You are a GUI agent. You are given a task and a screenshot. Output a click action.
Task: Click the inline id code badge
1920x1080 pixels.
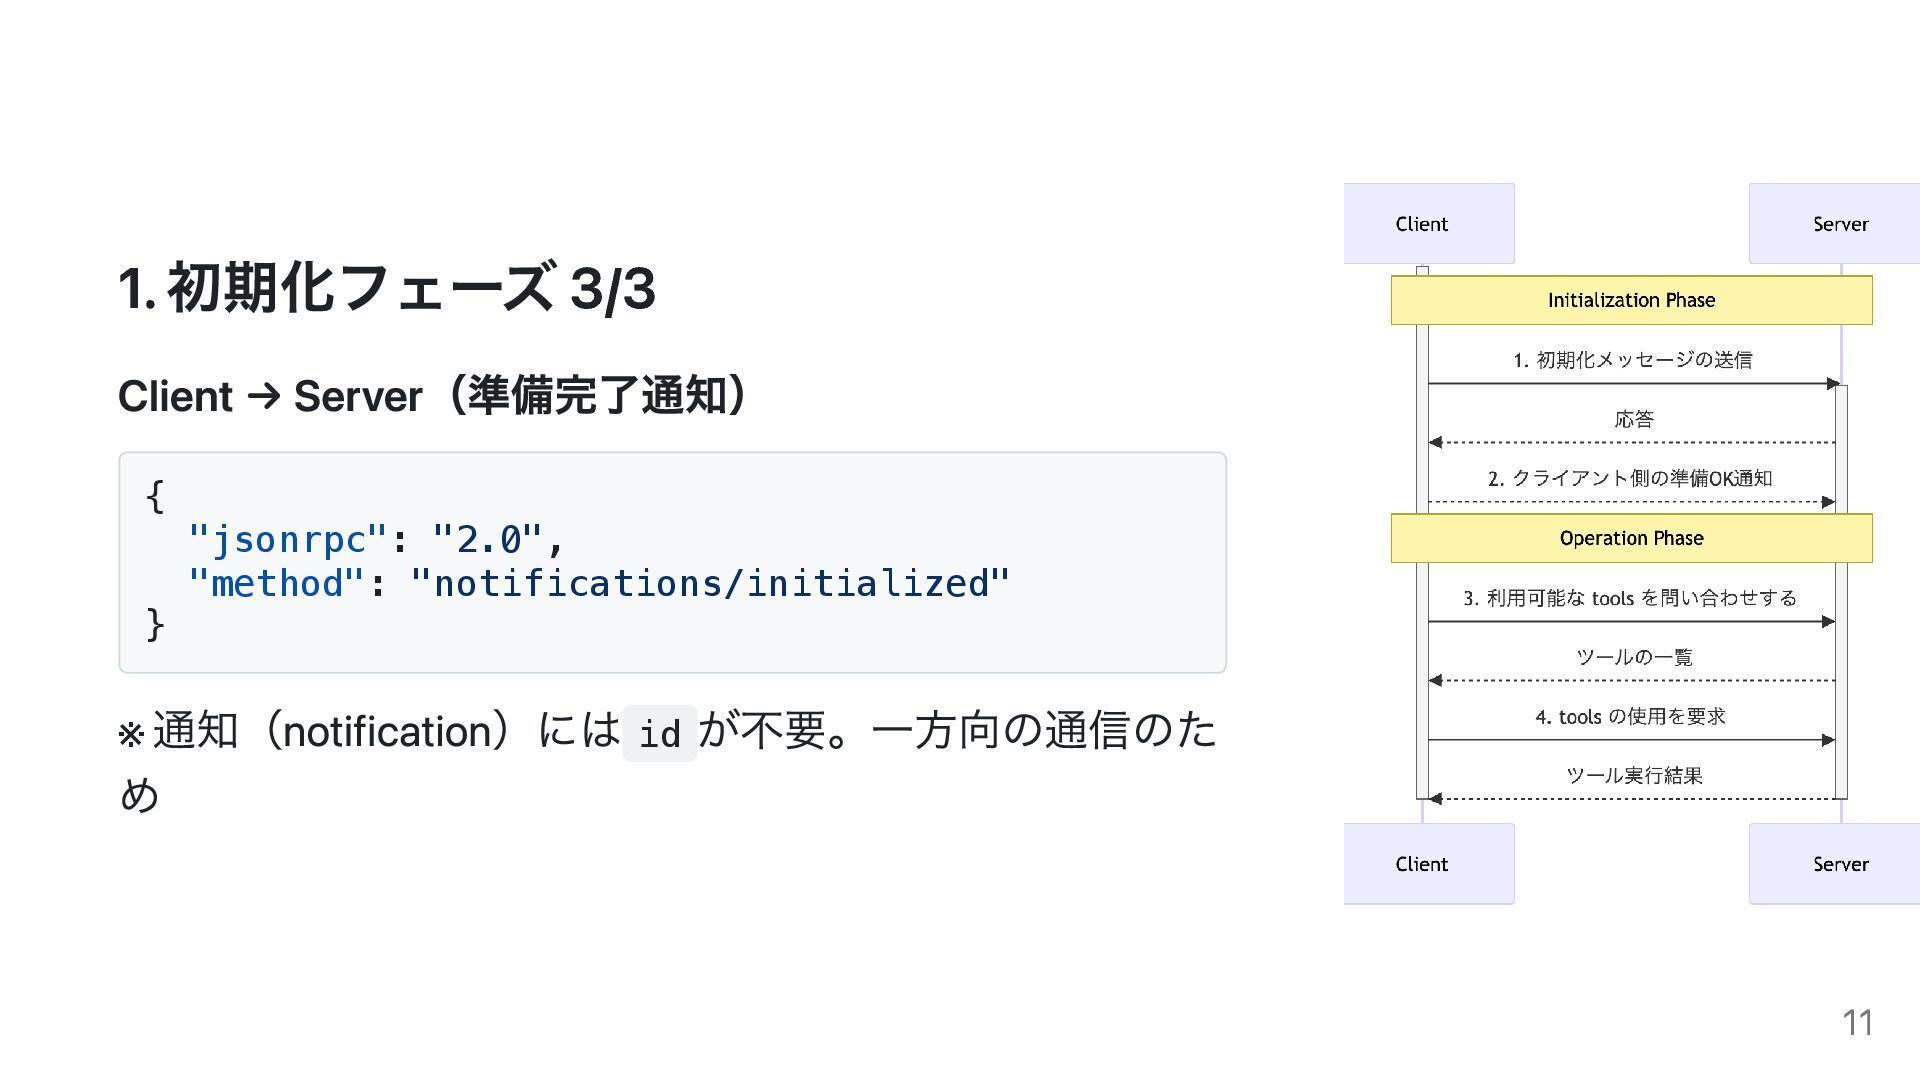[x=659, y=733]
